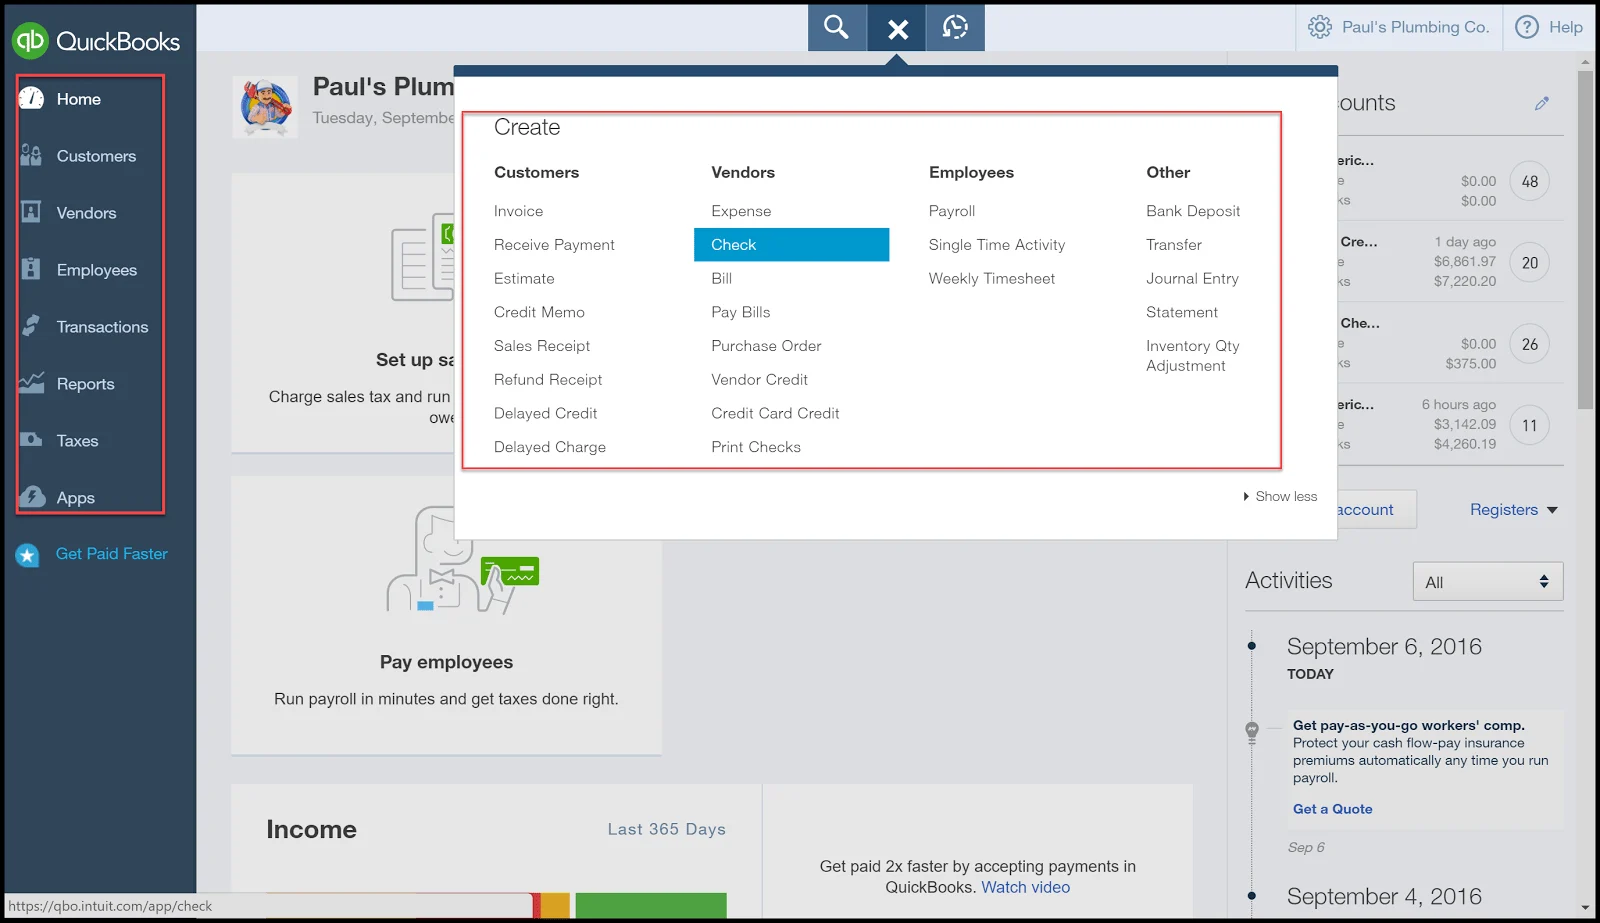Image resolution: width=1600 pixels, height=923 pixels.
Task: Click the 11 transactions count badge
Action: pyautogui.click(x=1530, y=425)
